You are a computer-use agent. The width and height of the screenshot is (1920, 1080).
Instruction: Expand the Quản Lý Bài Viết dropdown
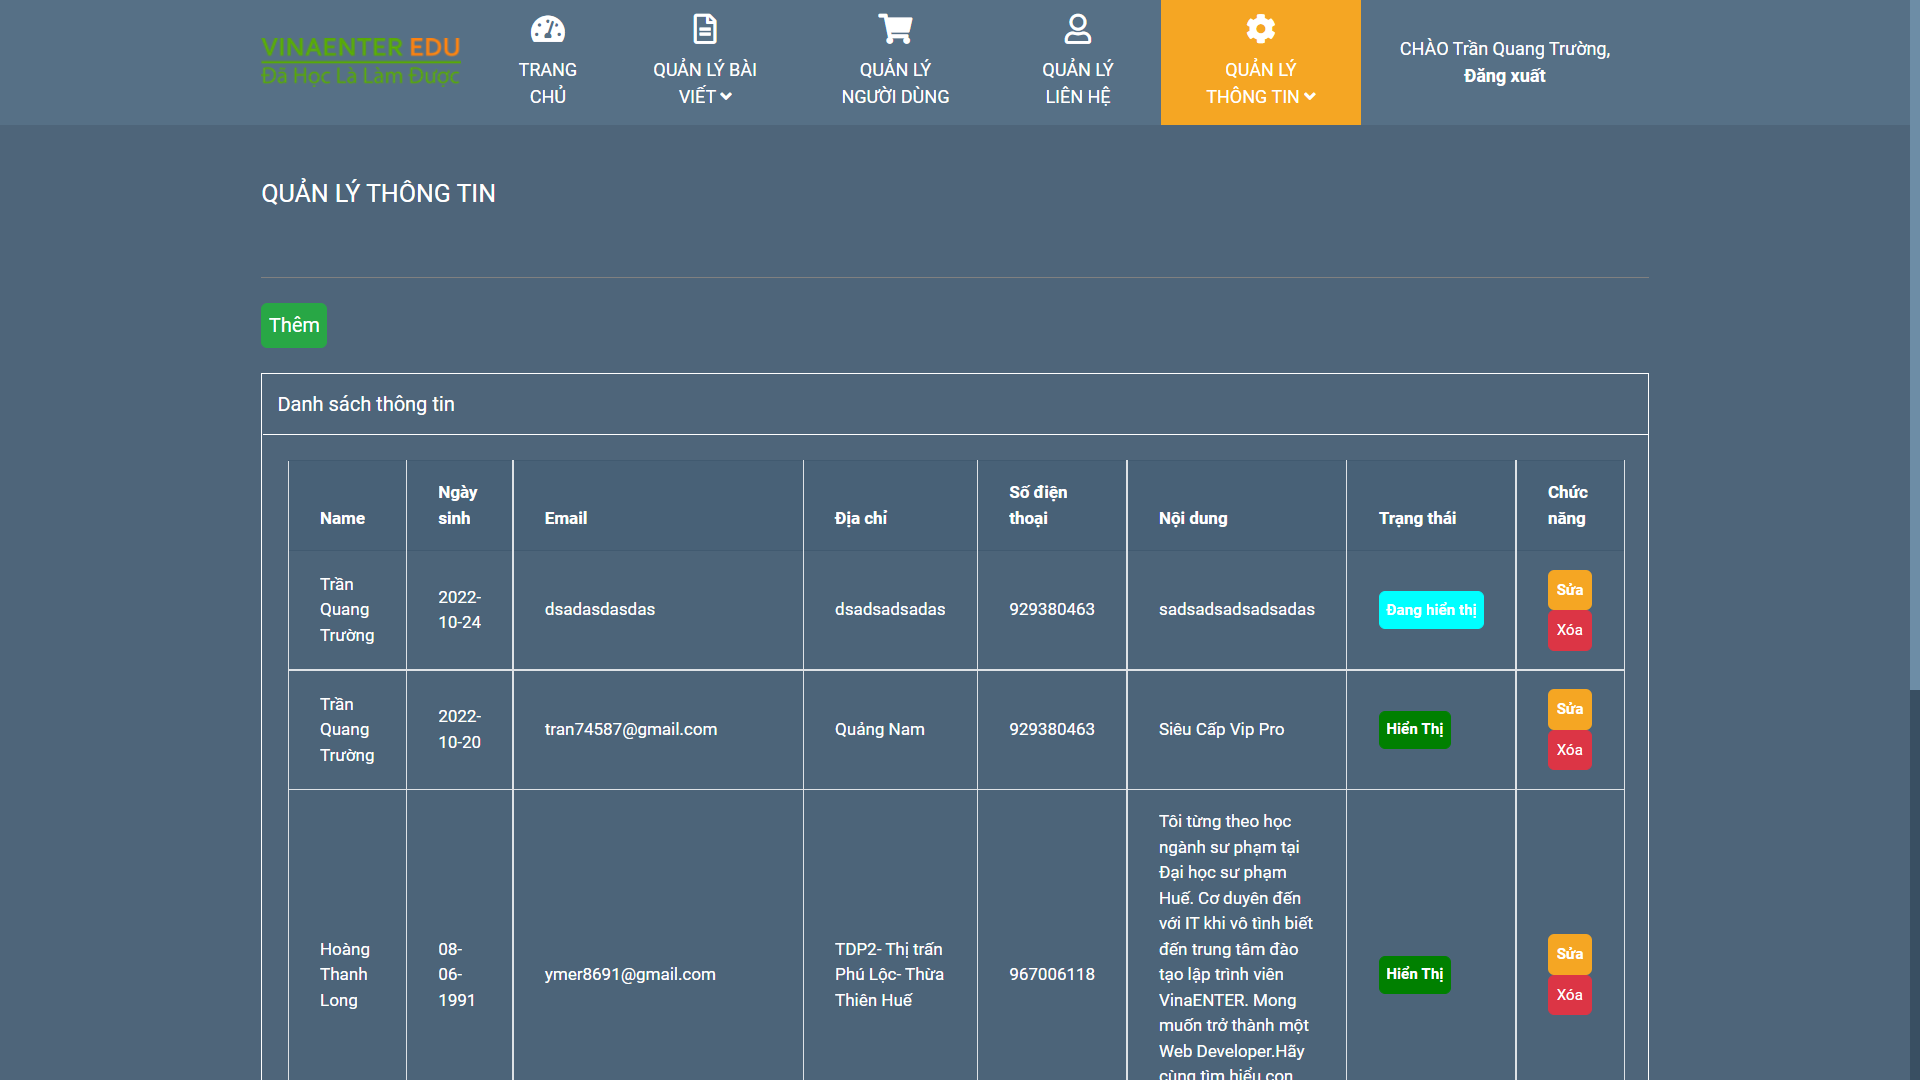tap(703, 83)
